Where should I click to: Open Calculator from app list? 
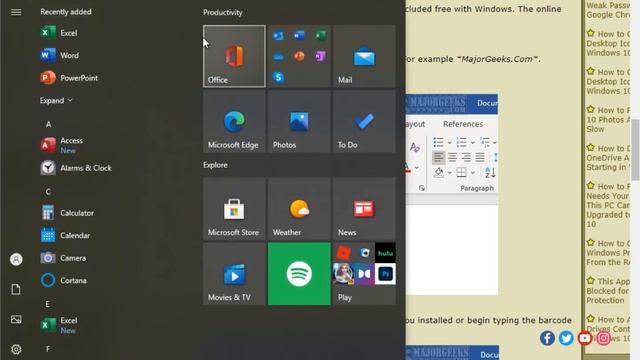point(67,213)
